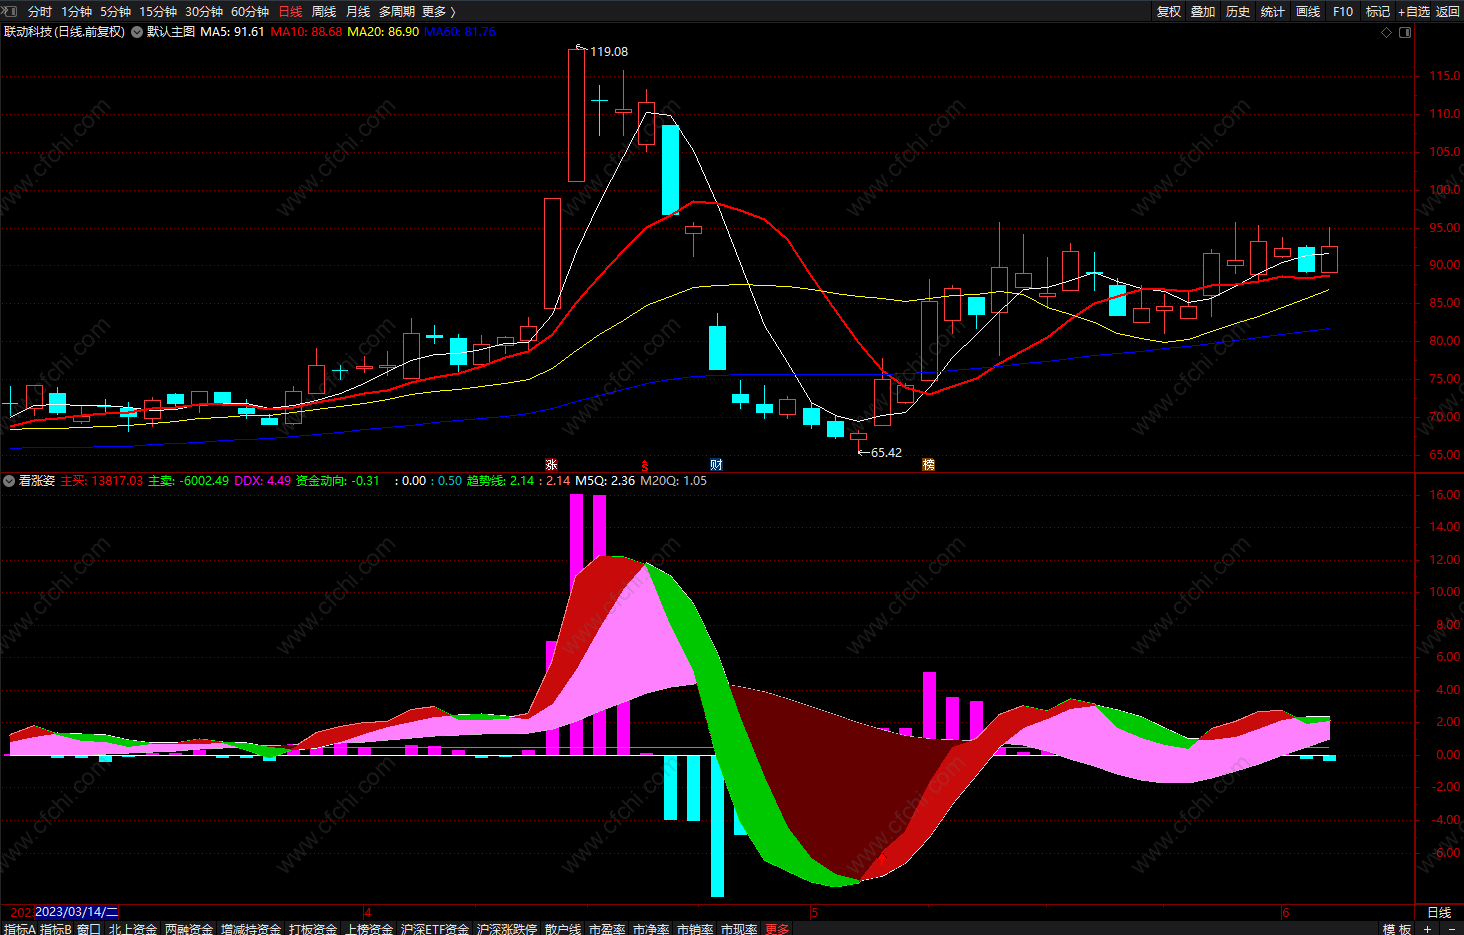Click the 榜 ranking marker

click(x=928, y=465)
